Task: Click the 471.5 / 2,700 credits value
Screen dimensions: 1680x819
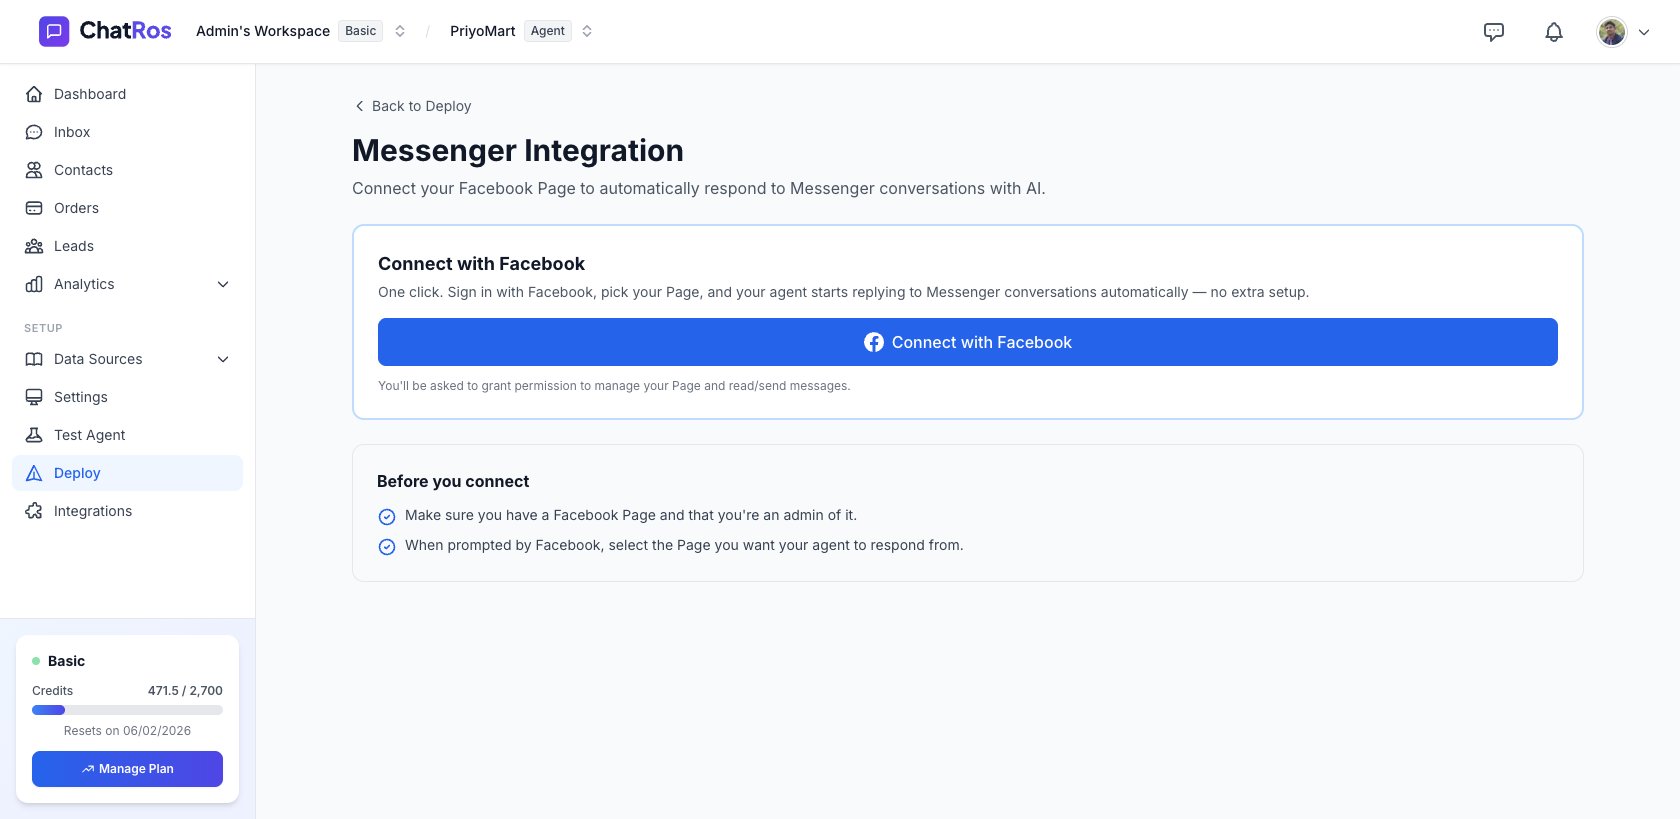Action: pos(185,691)
